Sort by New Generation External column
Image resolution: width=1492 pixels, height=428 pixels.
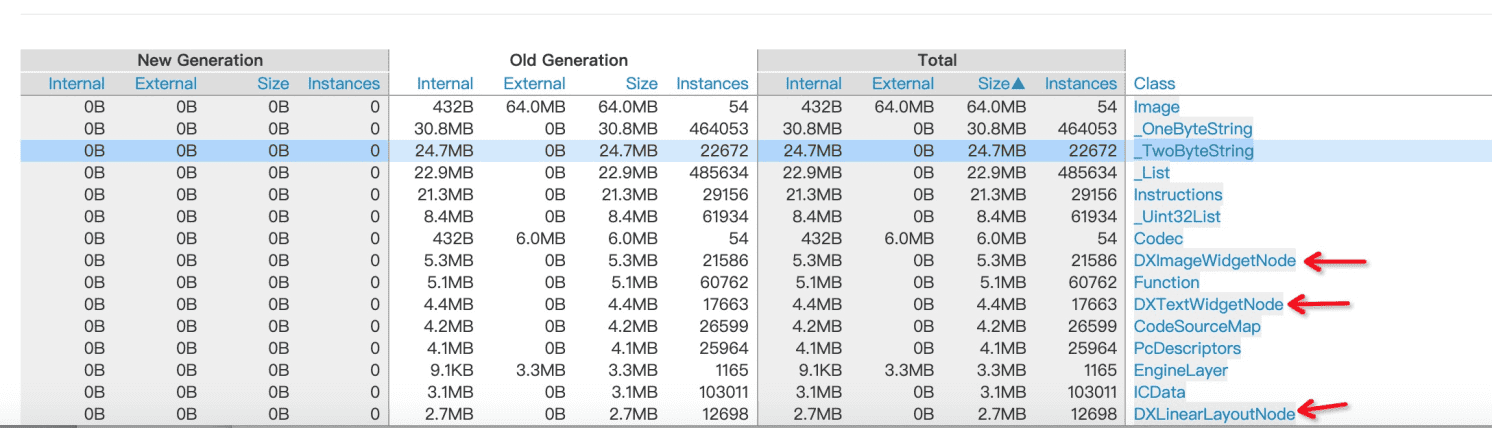click(166, 84)
